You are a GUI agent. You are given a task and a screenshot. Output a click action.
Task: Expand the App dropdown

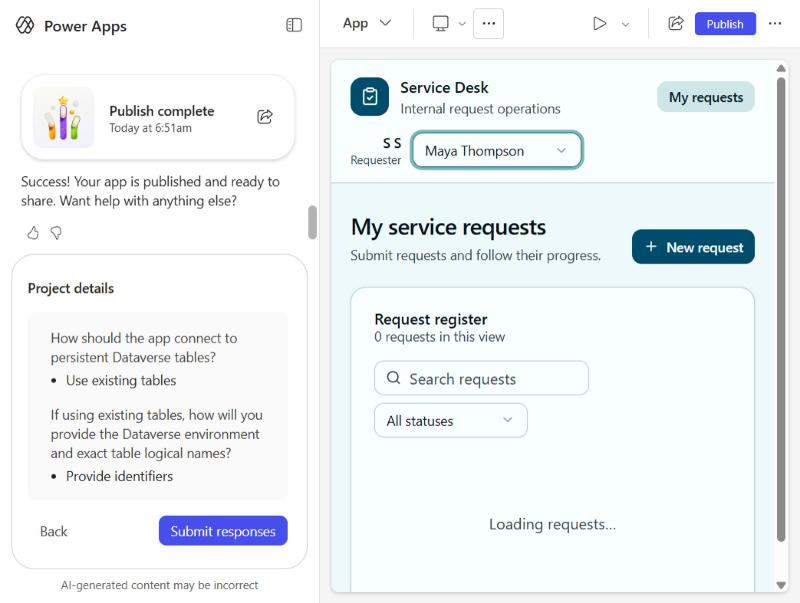point(367,23)
